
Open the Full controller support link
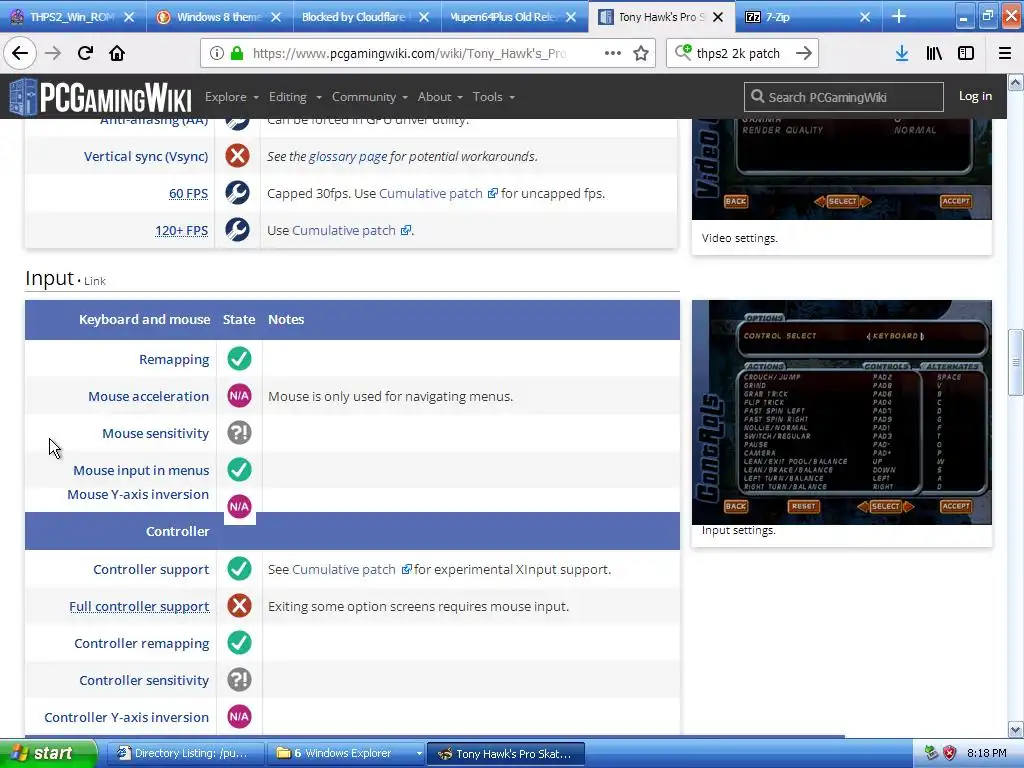139,606
